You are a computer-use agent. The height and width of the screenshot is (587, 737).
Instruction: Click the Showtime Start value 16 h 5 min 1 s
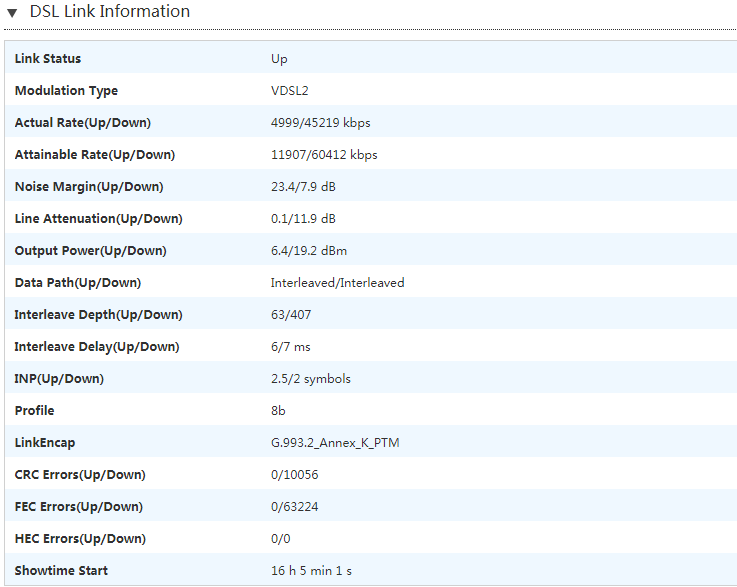tap(311, 571)
